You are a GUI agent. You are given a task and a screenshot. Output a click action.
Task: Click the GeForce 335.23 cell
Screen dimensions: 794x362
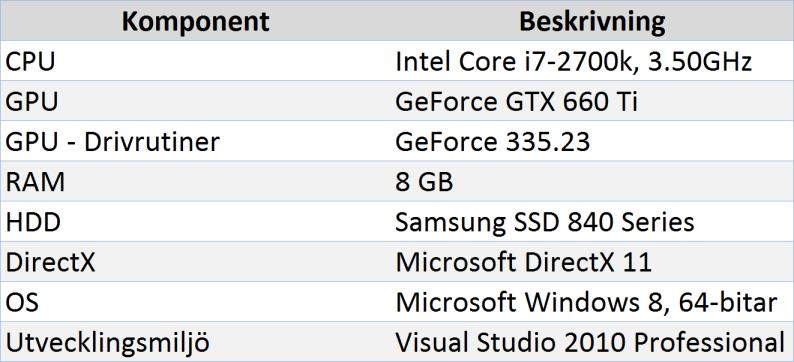[x=592, y=141]
